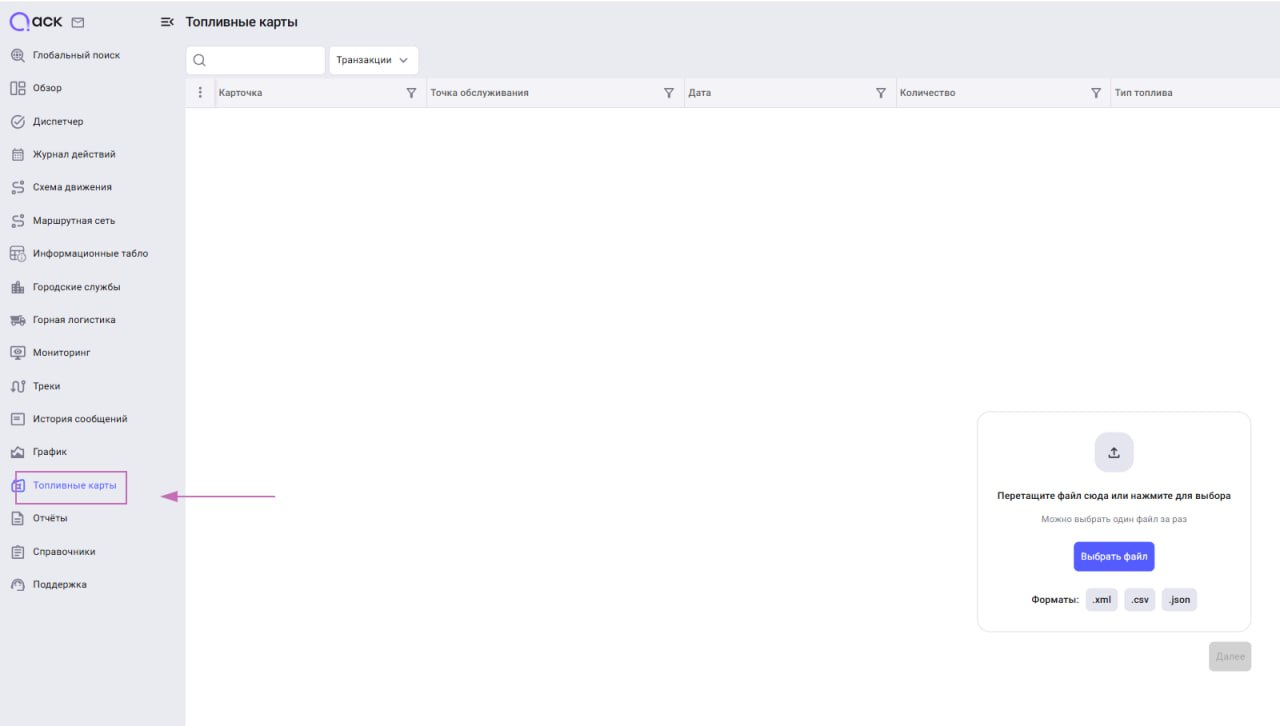Open the Транзакции dropdown
The image size is (1280, 726).
[373, 60]
